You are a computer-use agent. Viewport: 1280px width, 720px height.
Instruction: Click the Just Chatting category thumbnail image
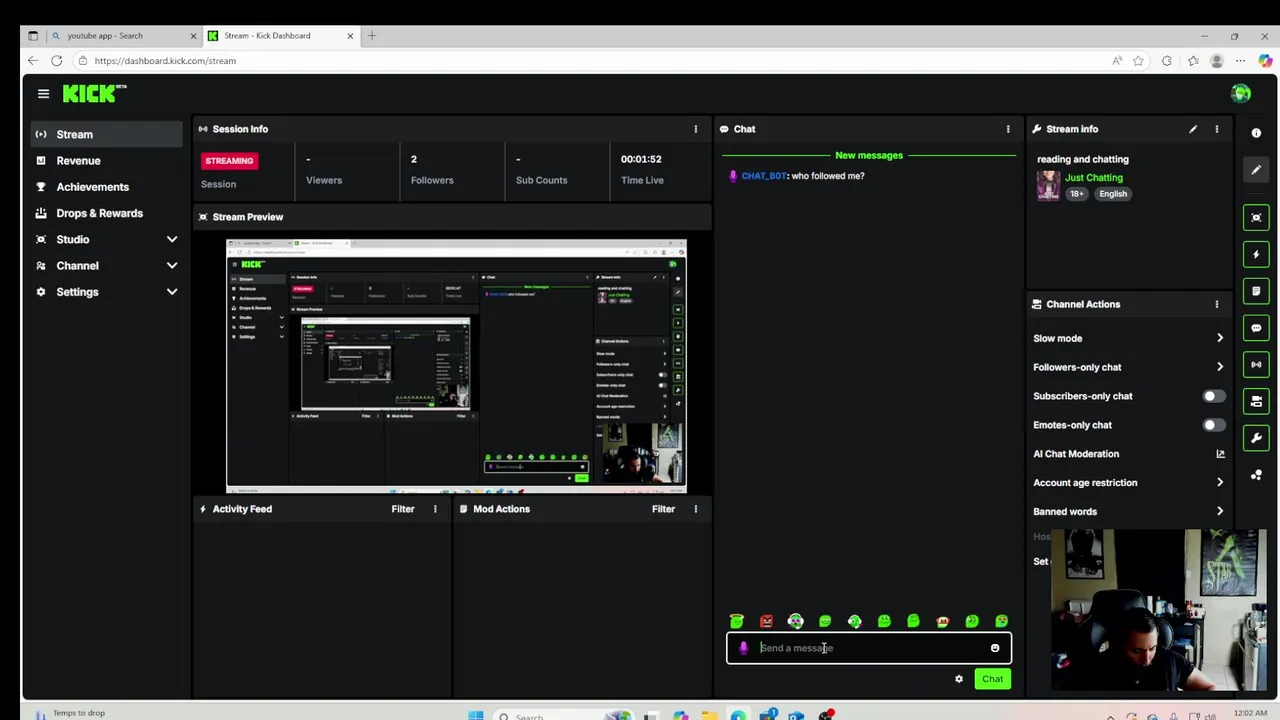[x=1048, y=186]
